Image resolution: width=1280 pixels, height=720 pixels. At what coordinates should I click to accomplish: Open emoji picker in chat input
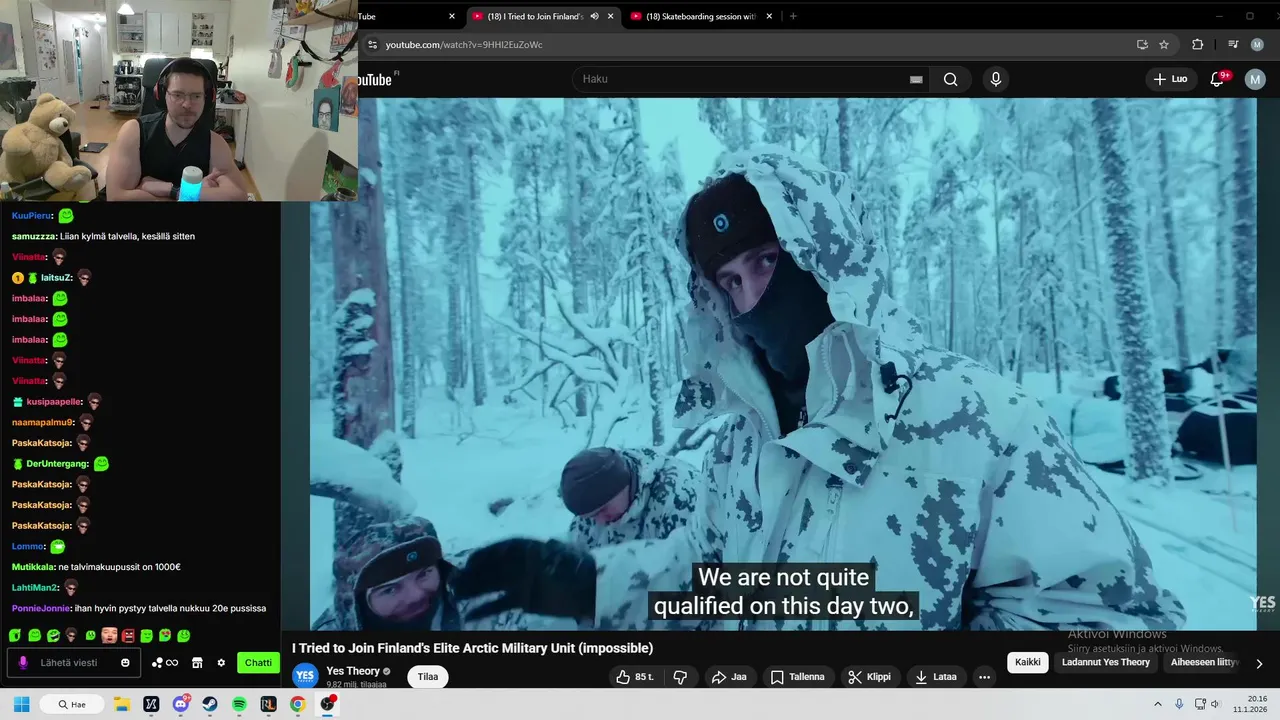coord(125,662)
